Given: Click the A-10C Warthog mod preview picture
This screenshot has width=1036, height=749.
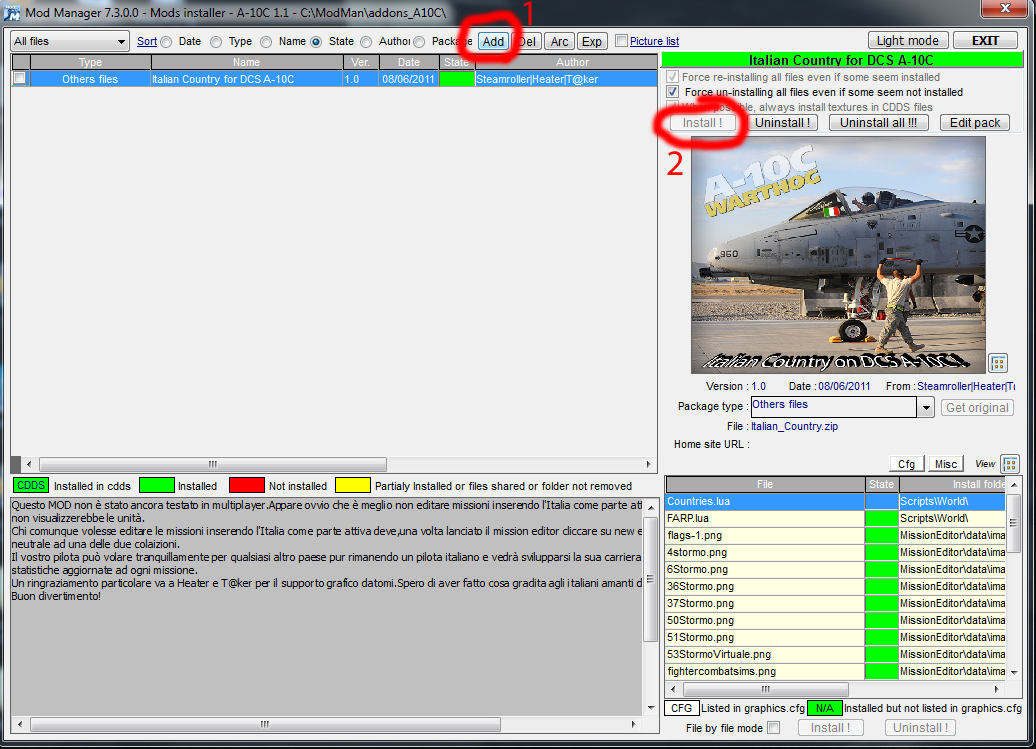Looking at the screenshot, I should tap(838, 255).
